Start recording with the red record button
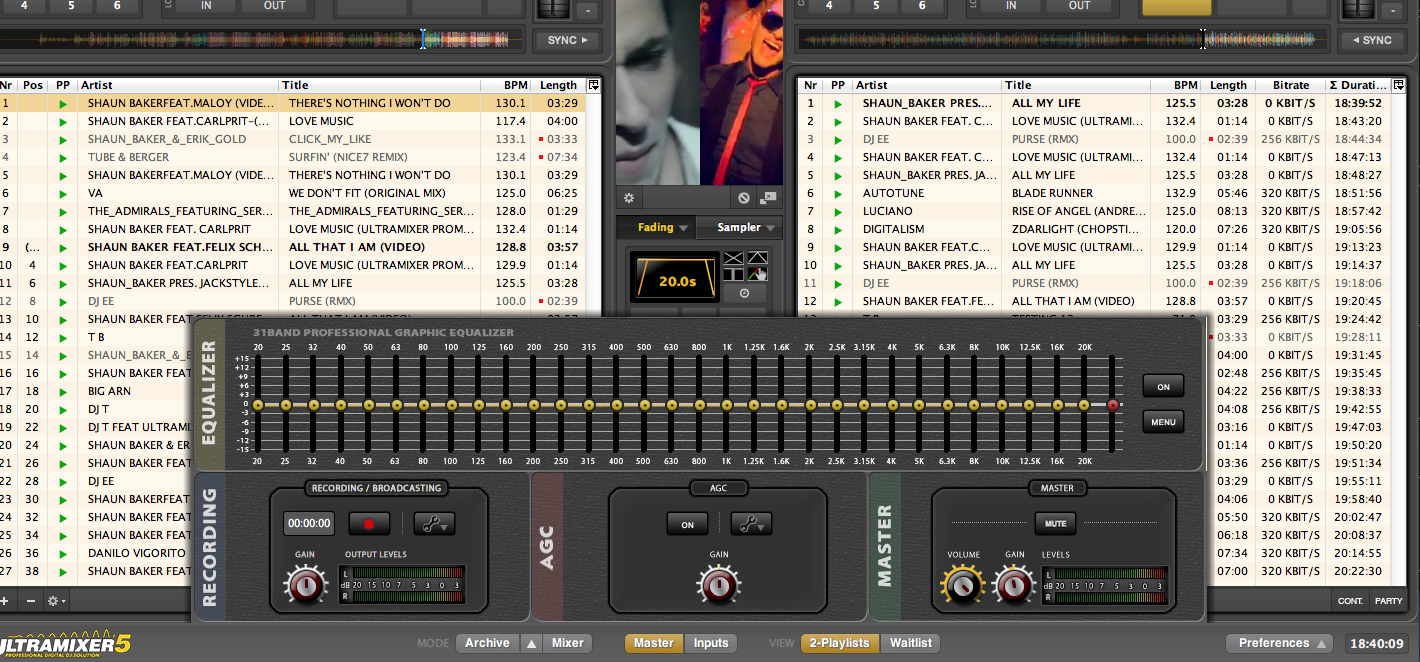 click(x=369, y=523)
